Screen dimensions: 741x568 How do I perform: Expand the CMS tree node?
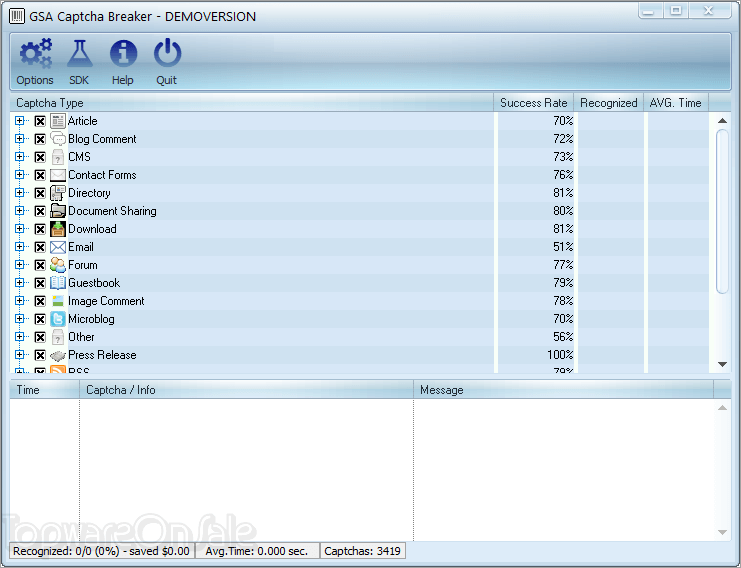[x=19, y=157]
